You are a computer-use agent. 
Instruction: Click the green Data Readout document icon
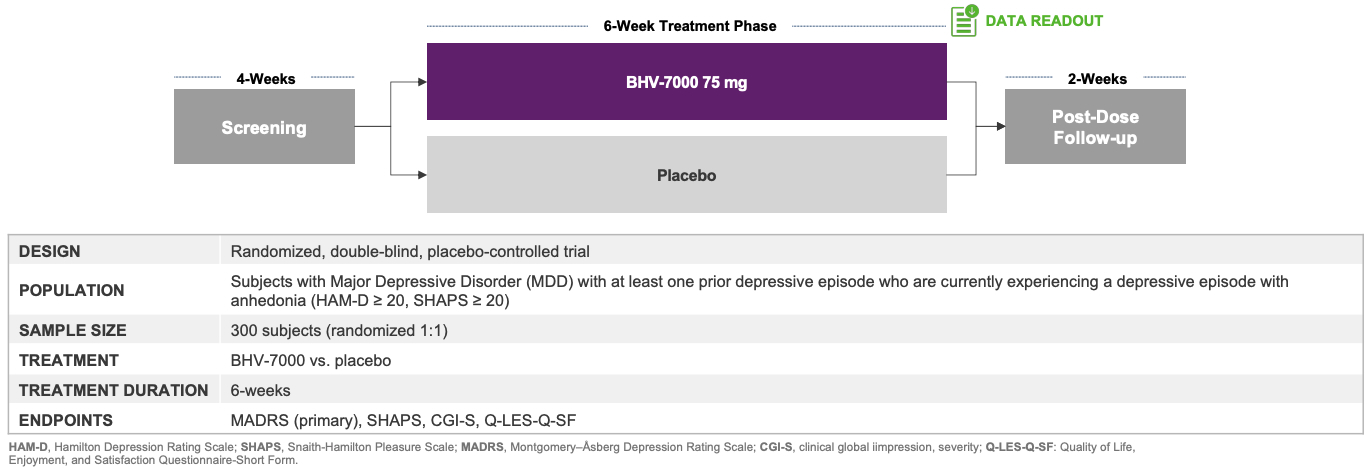tap(964, 21)
